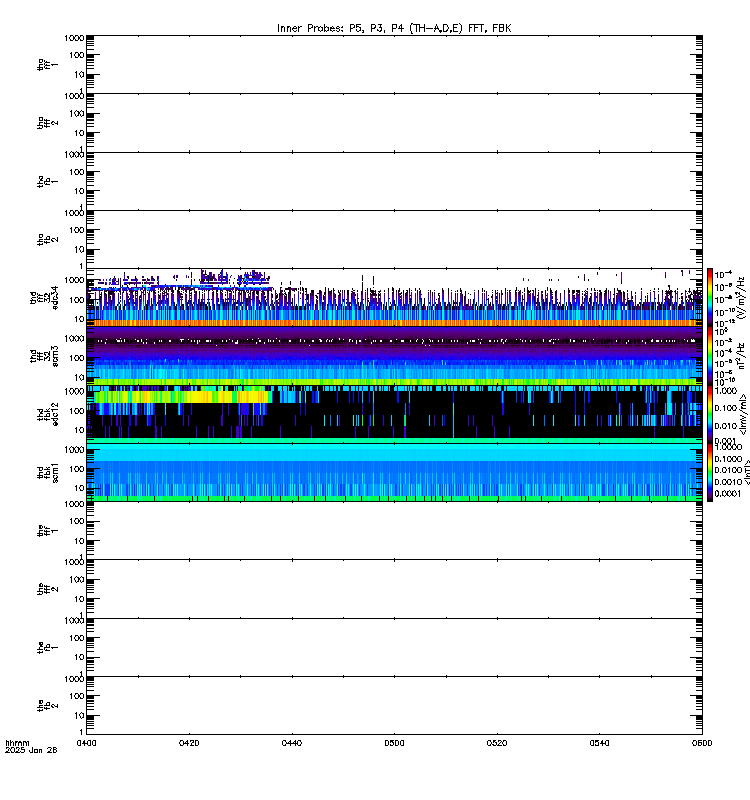Click the 1000 y-tick of the 'tha ff 1' panel
750x800 pixels.
click(x=74, y=38)
